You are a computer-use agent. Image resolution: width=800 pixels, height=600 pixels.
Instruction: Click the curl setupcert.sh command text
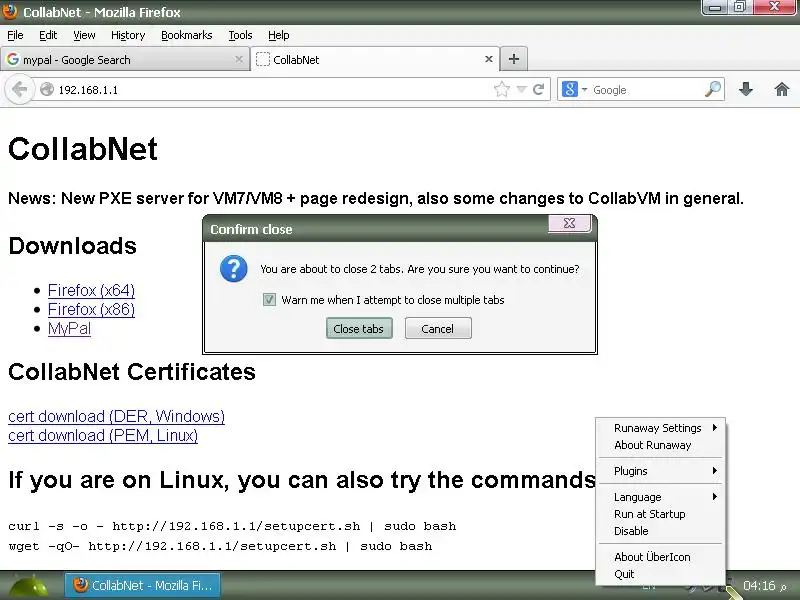pyautogui.click(x=232, y=526)
